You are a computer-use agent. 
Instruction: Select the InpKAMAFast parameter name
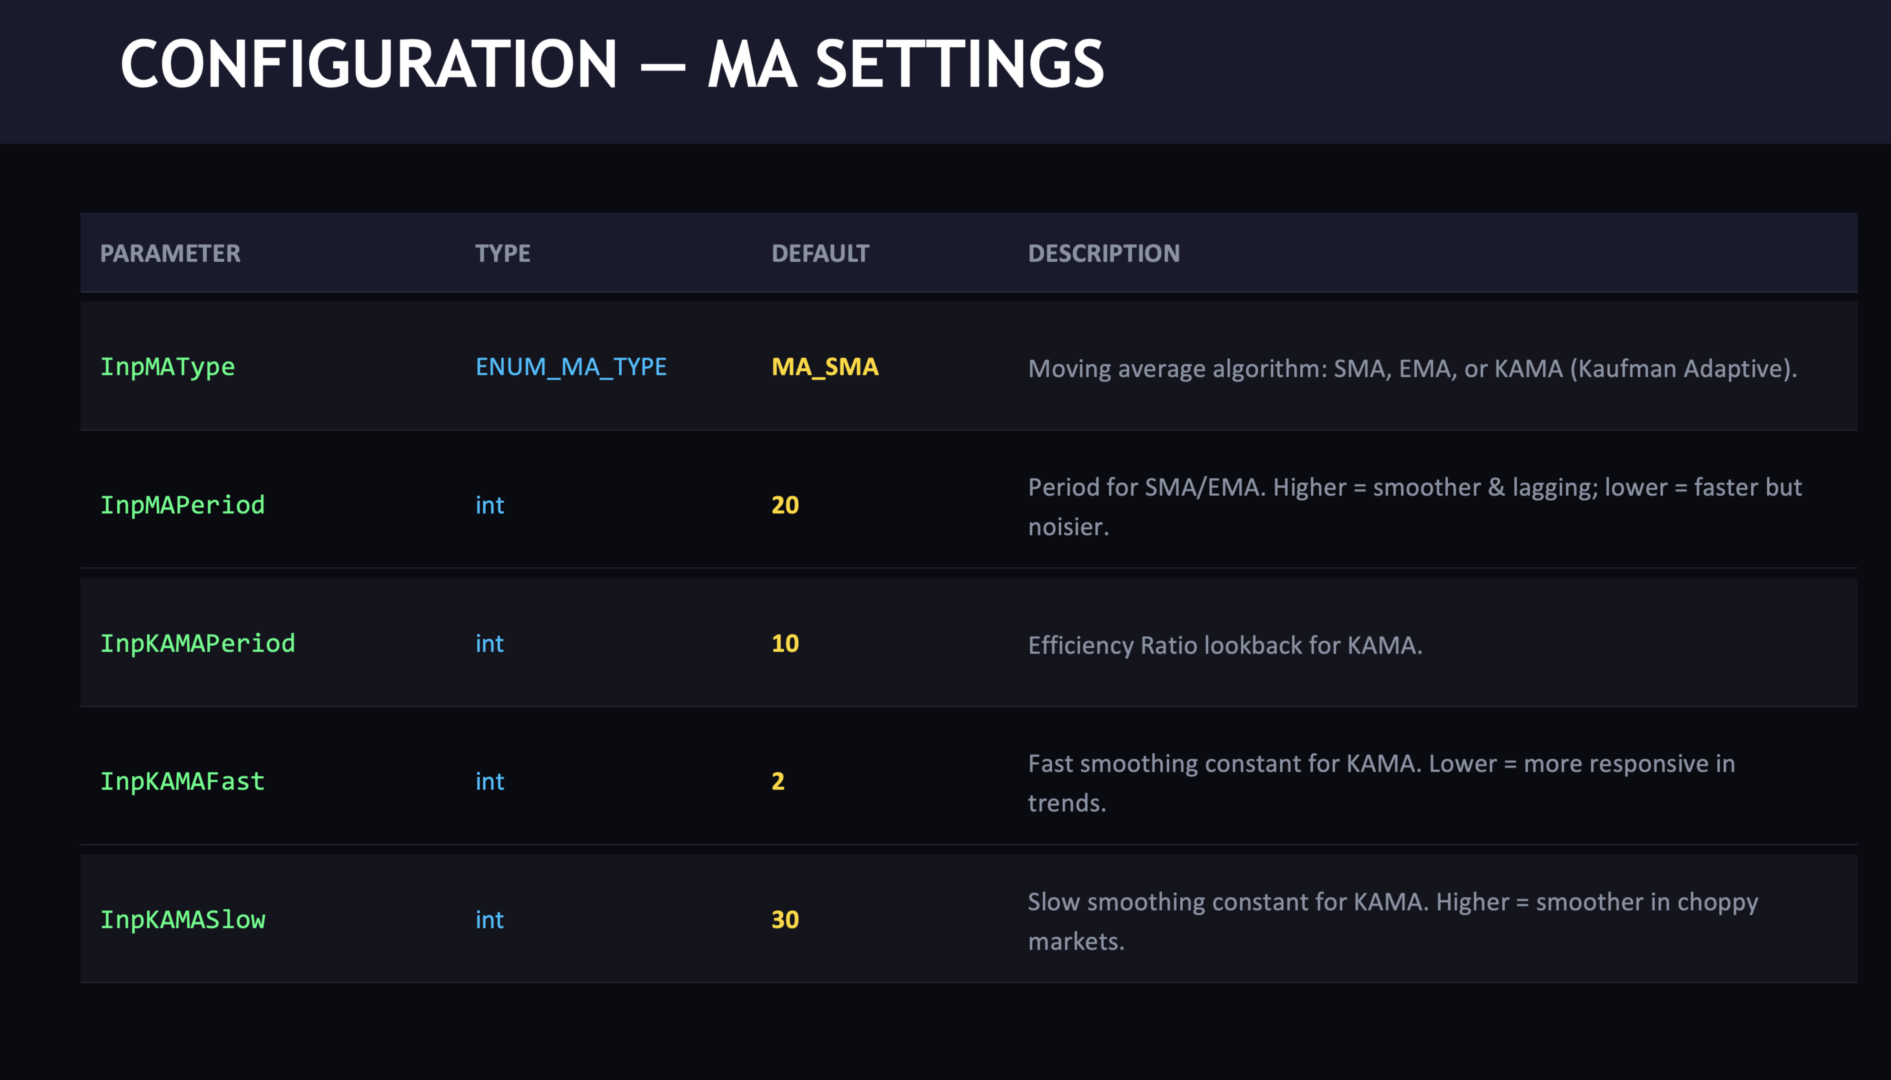coord(182,781)
